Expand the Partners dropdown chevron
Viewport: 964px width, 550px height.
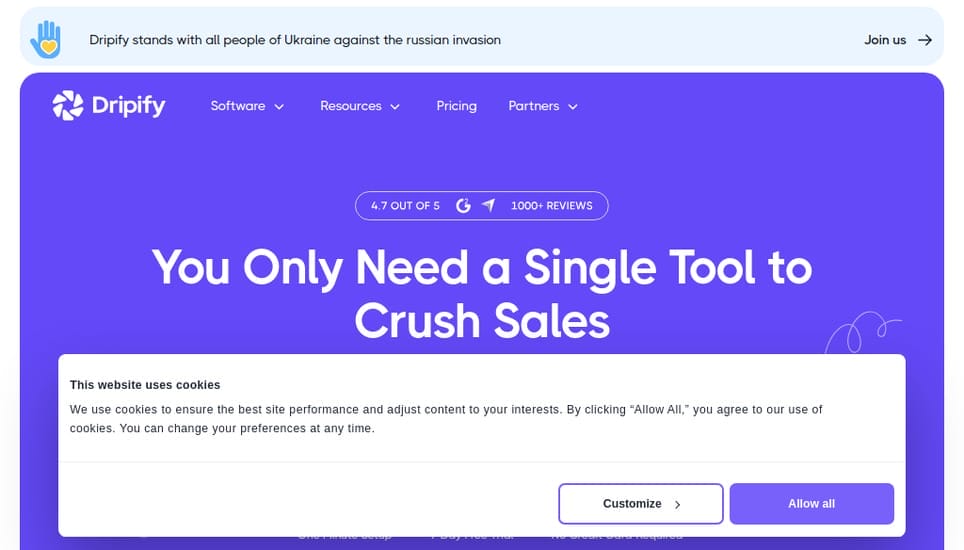pyautogui.click(x=573, y=107)
